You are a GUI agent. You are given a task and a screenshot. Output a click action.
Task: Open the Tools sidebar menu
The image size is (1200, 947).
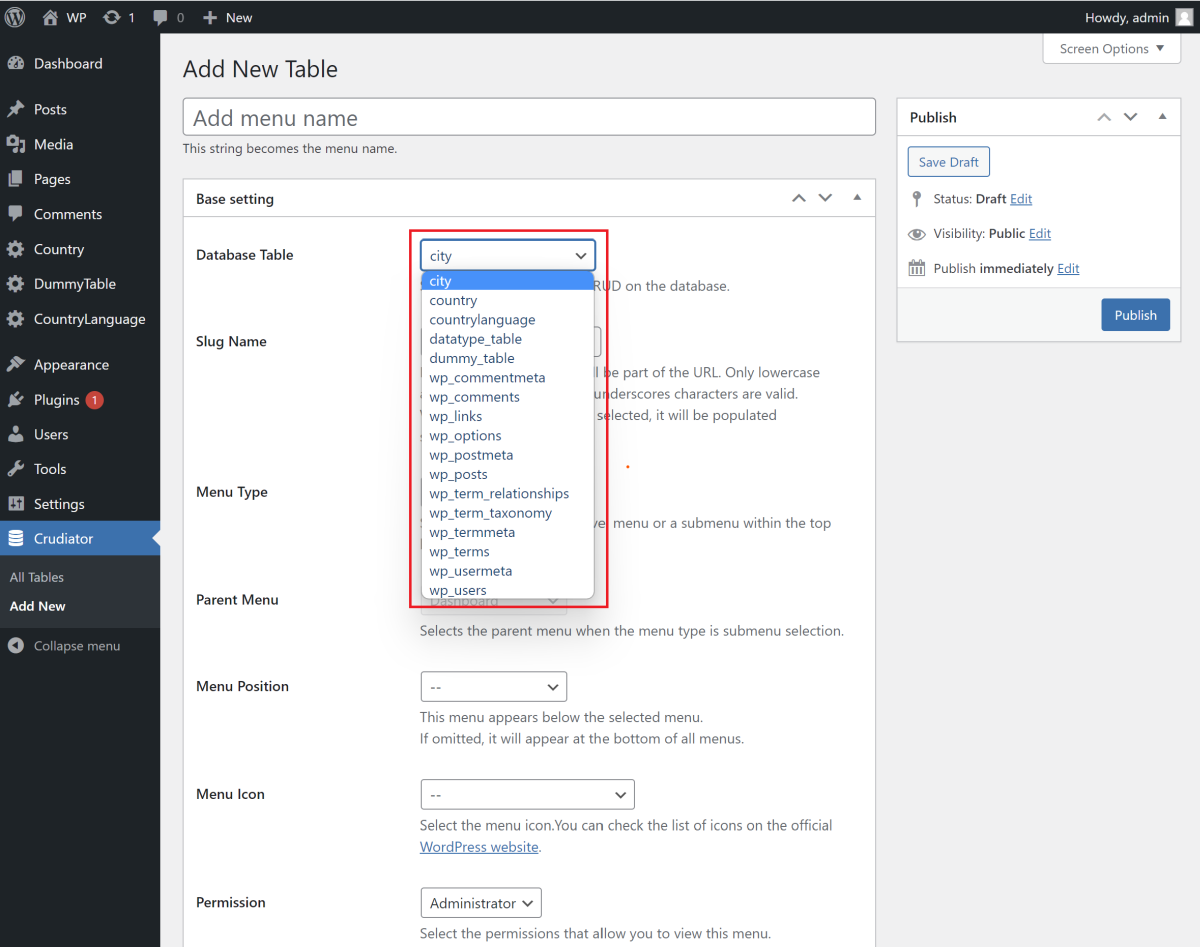pyautogui.click(x=50, y=469)
